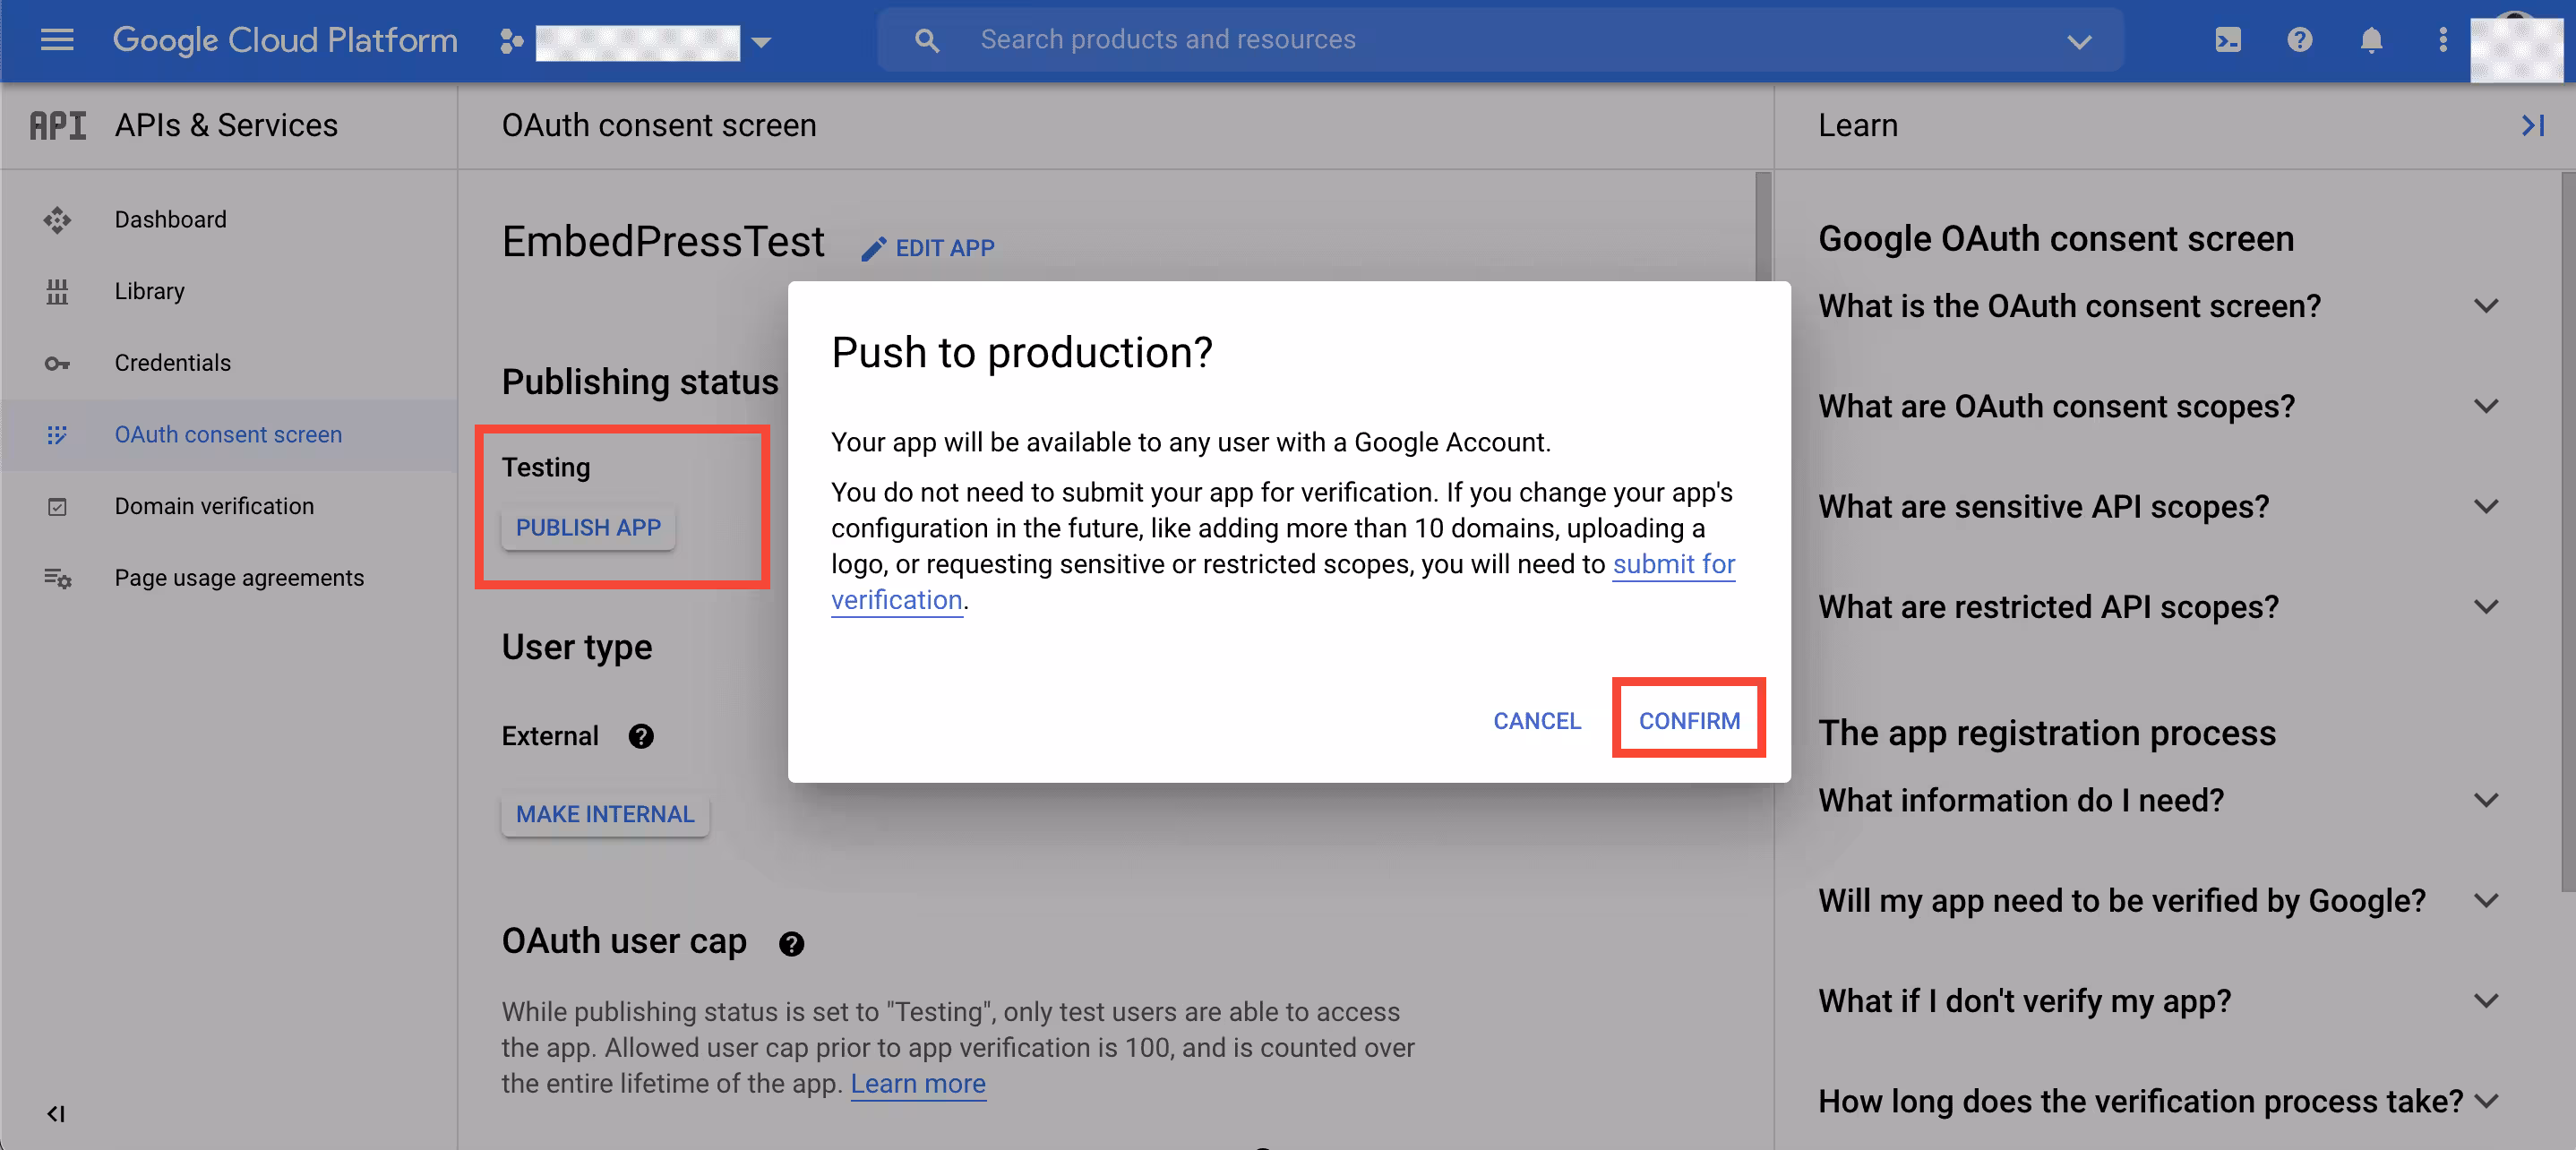The width and height of the screenshot is (2576, 1150).
Task: Open Domain verification in the sidebar
Action: click(229, 507)
